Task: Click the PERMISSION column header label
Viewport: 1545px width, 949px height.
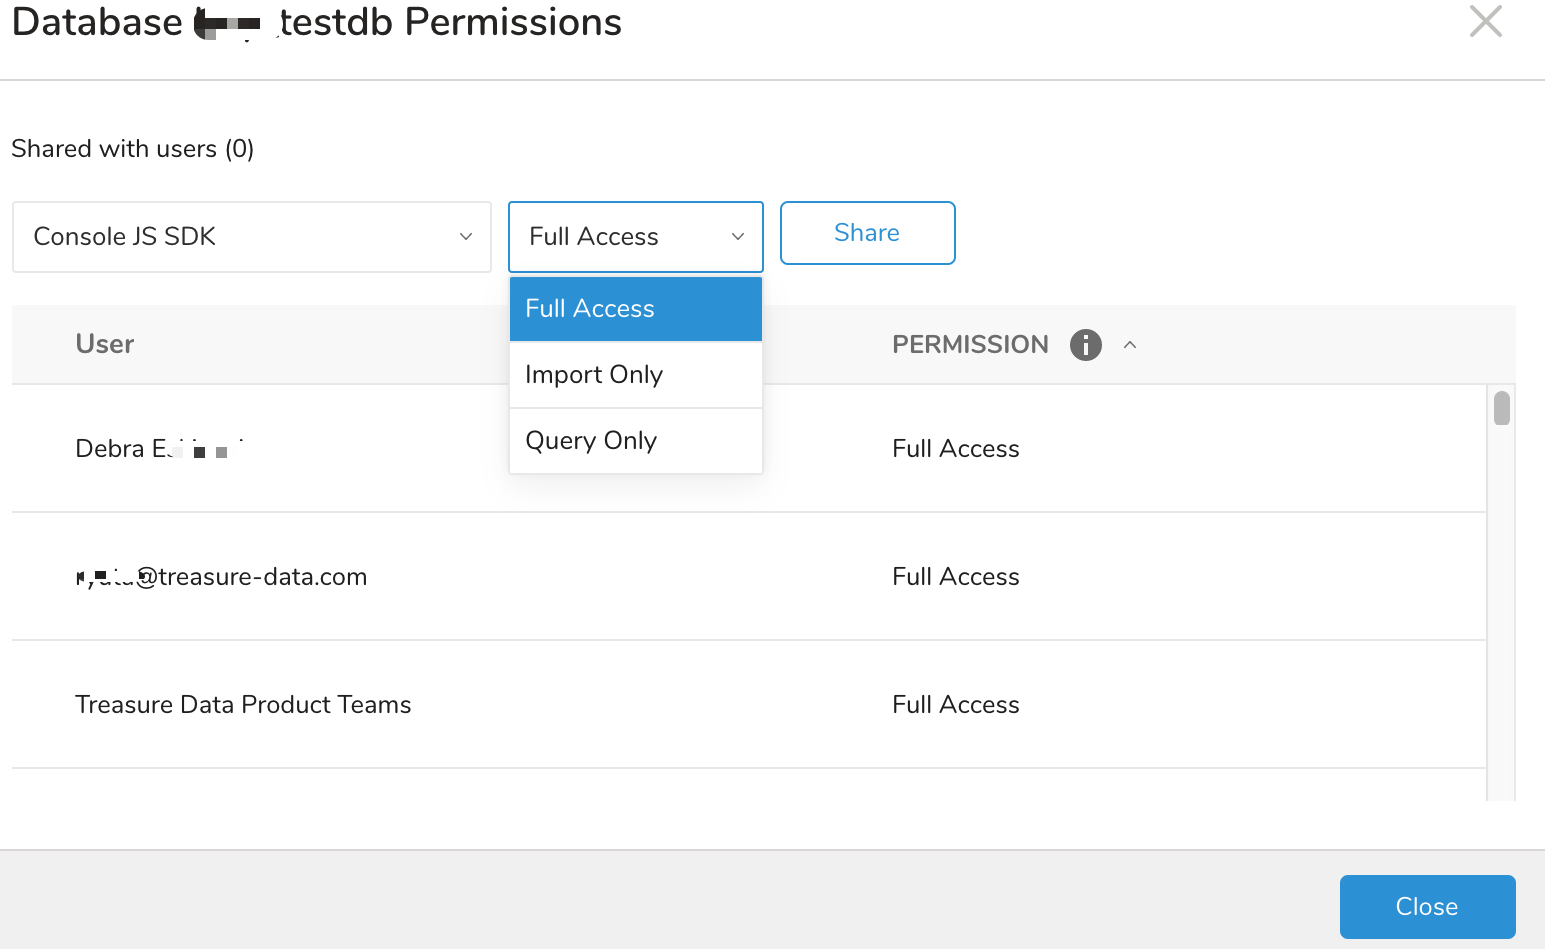Action: pos(970,345)
